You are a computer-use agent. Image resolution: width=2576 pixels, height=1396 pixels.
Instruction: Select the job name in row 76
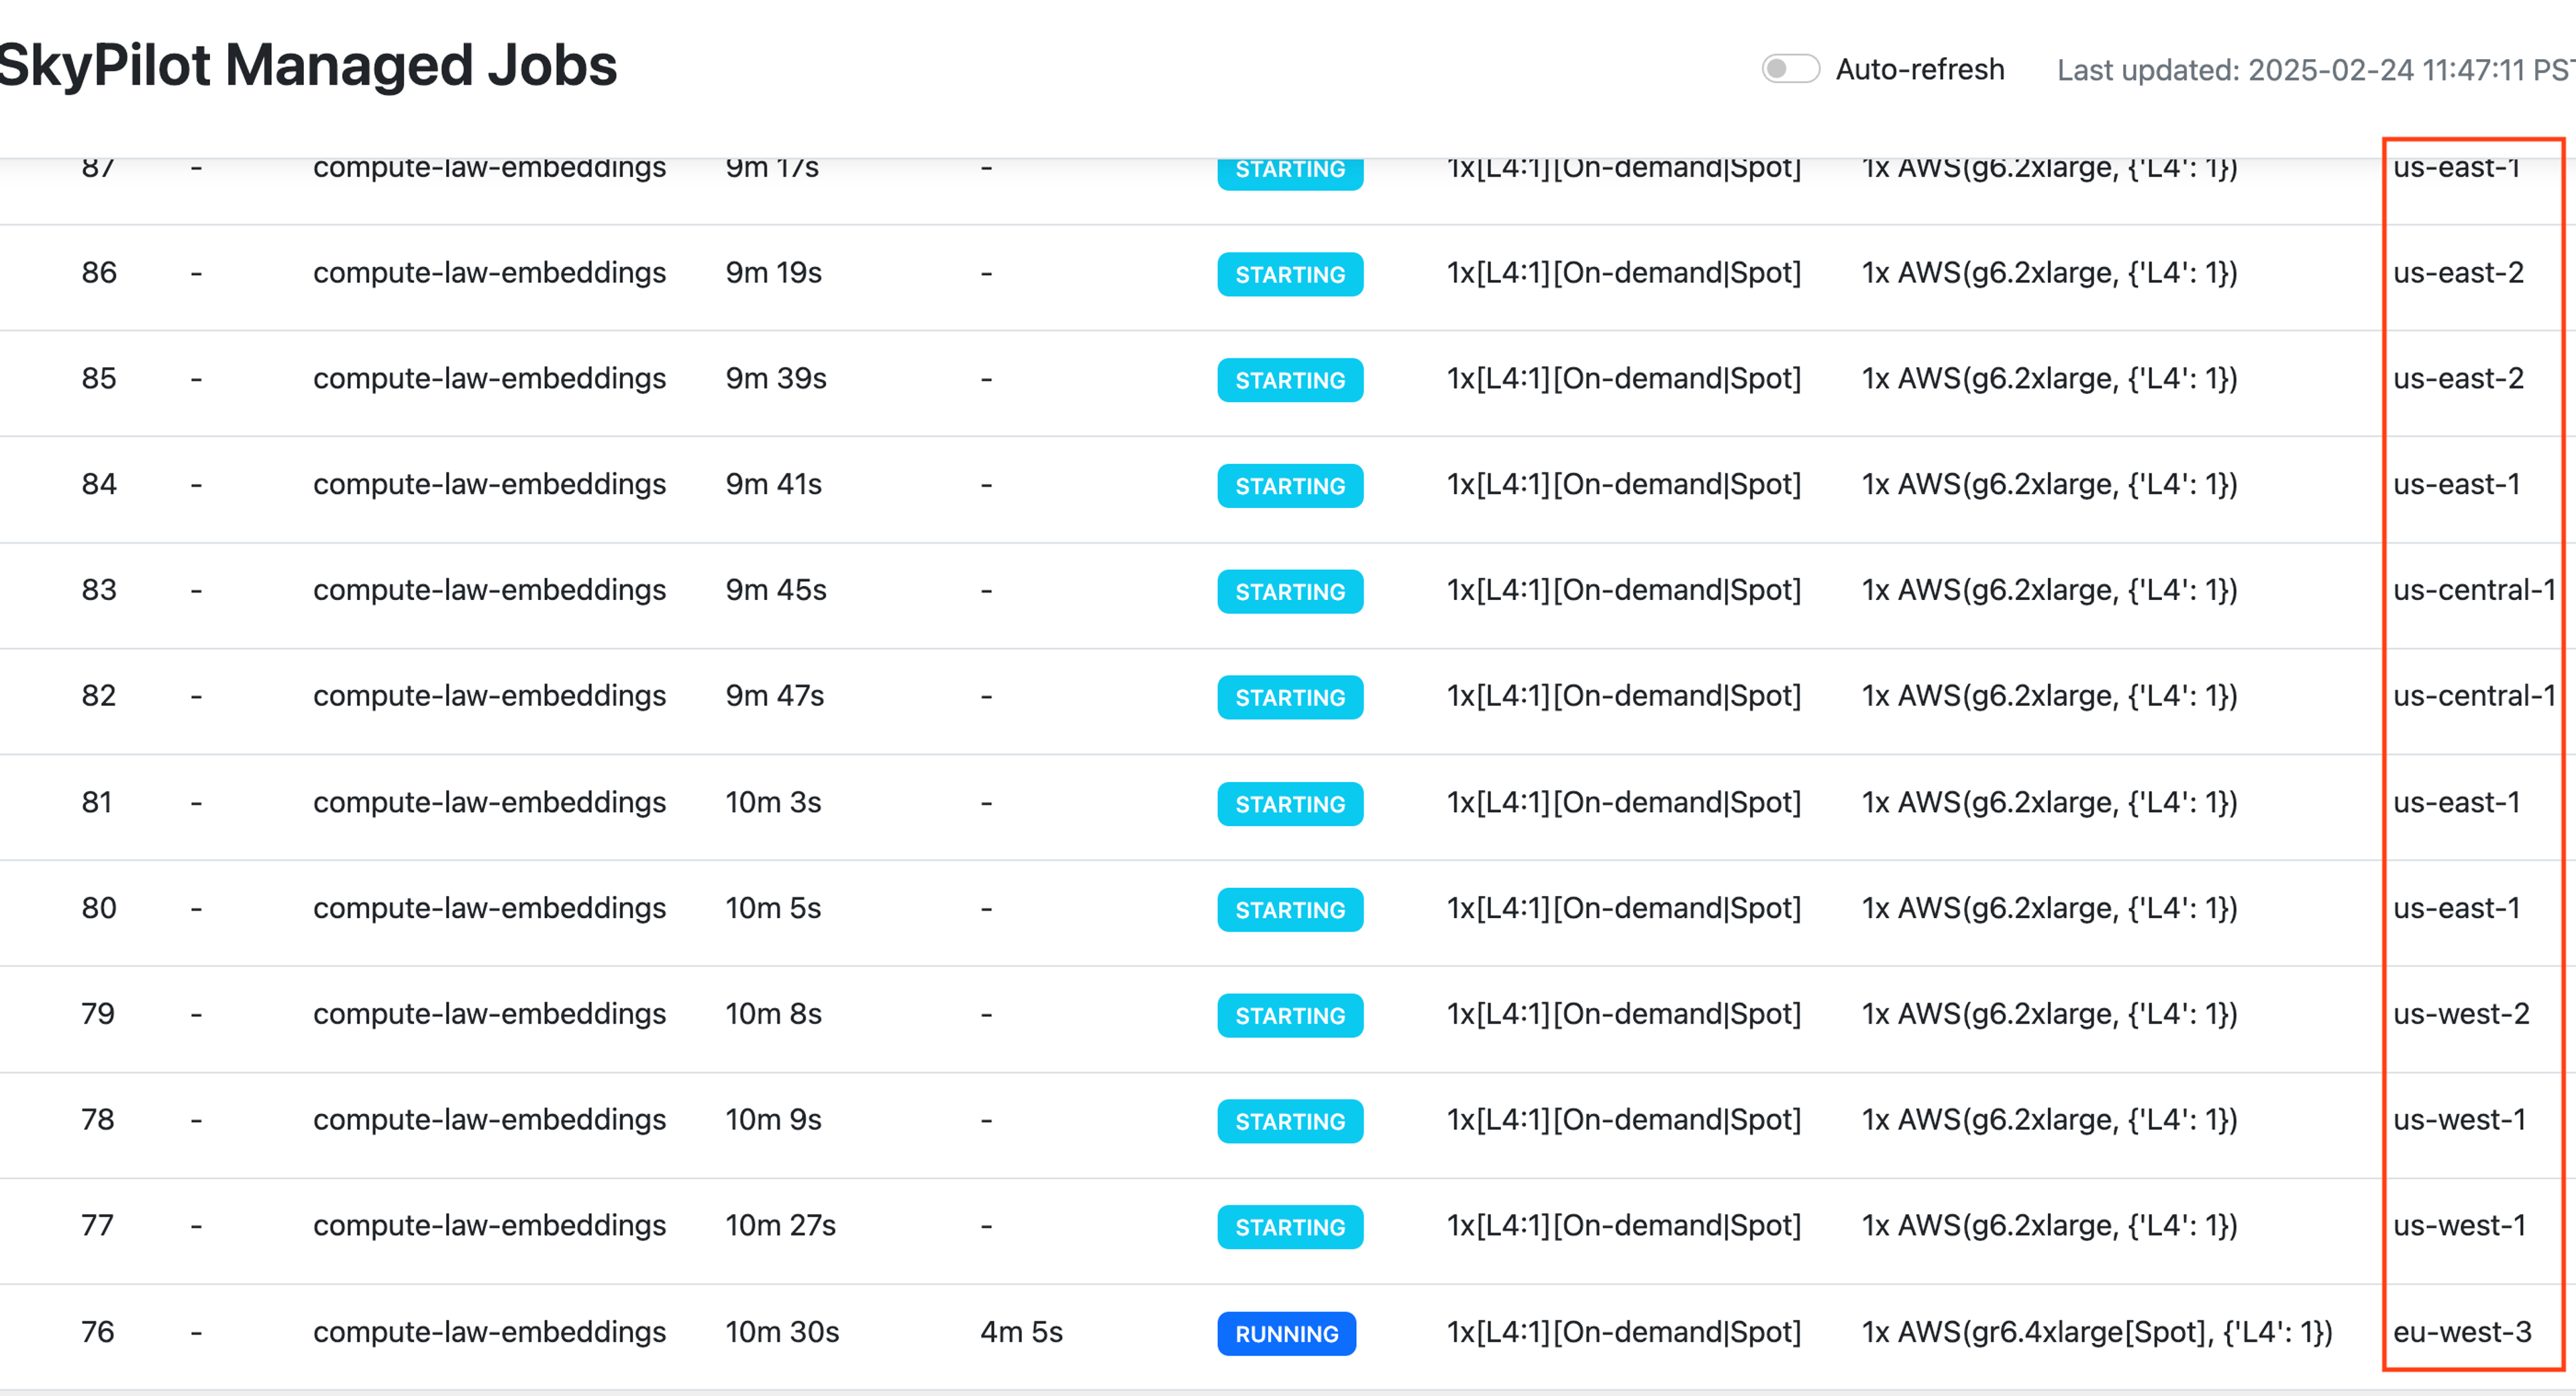tap(489, 1333)
